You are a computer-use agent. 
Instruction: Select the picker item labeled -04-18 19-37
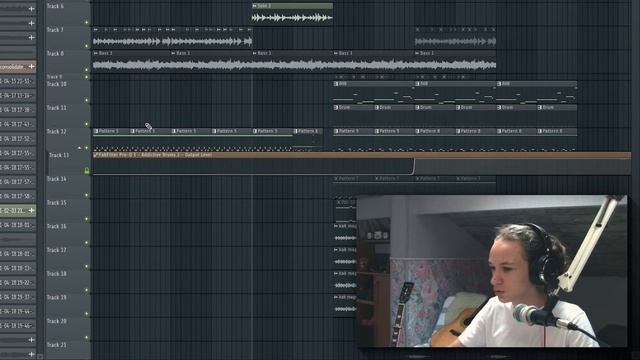click(x=18, y=297)
